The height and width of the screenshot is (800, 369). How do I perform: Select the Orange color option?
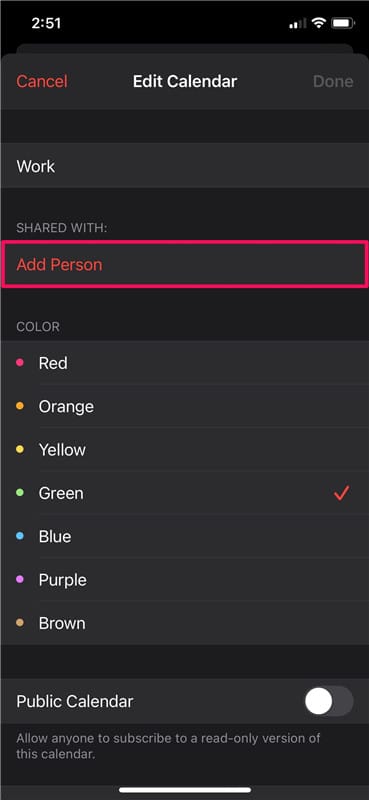[184, 406]
